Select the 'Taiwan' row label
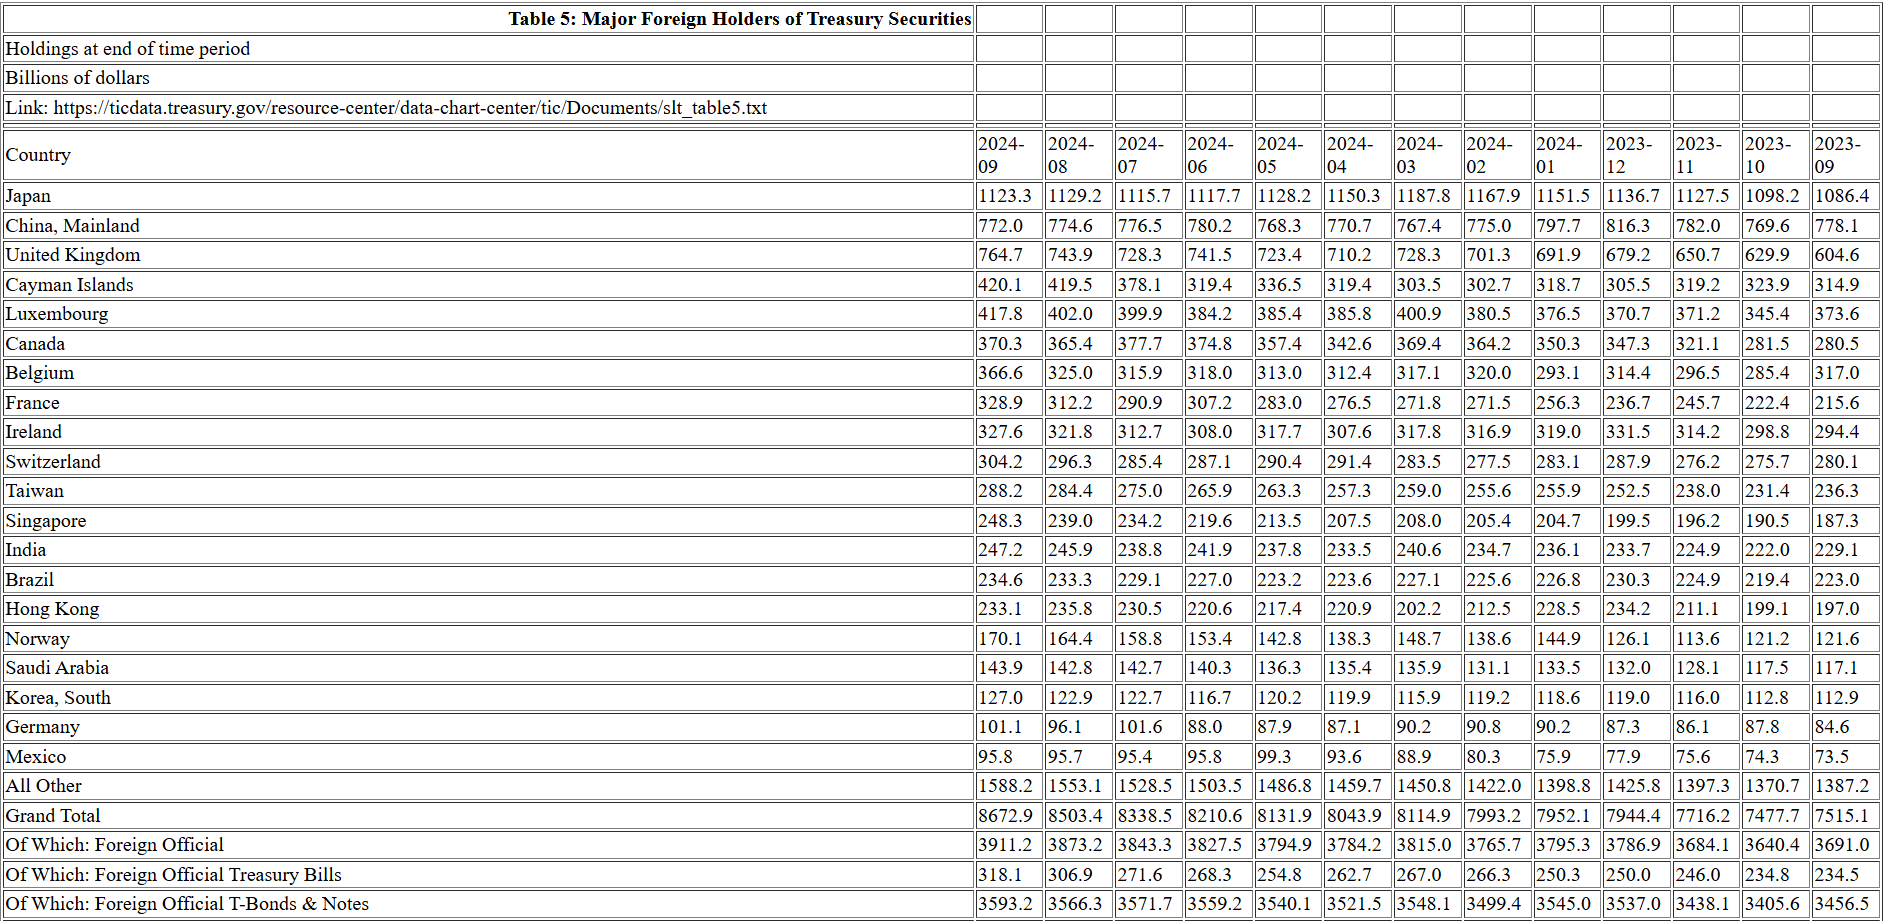The height and width of the screenshot is (921, 1886). (34, 491)
